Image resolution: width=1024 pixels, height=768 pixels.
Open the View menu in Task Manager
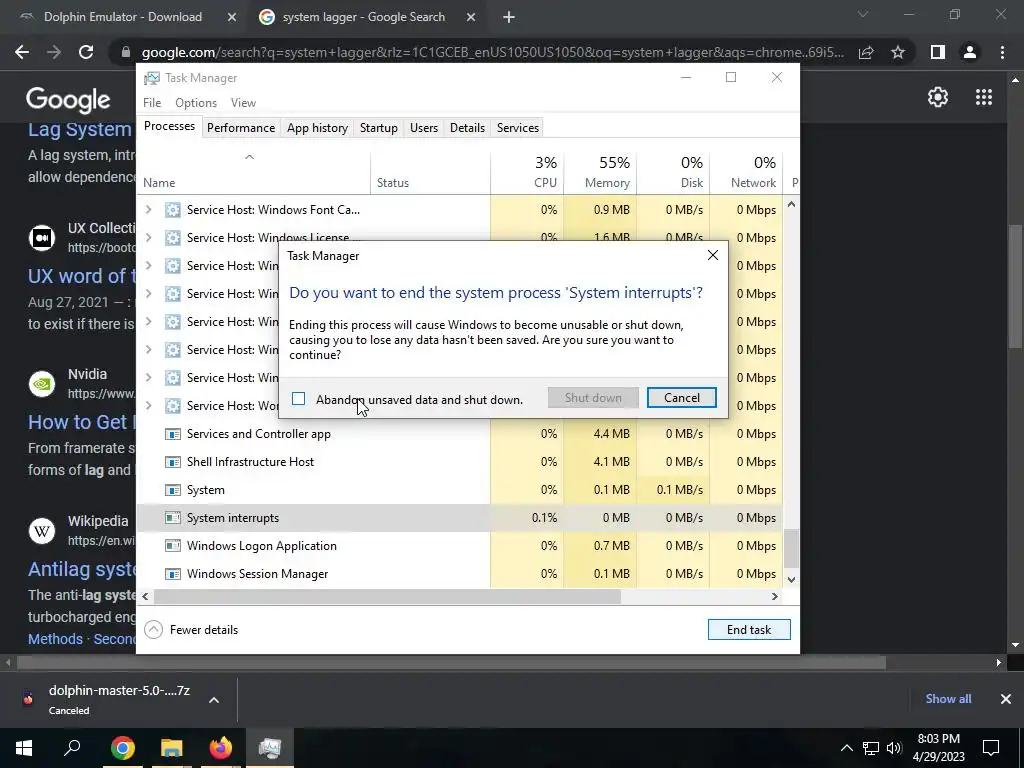coord(243,103)
